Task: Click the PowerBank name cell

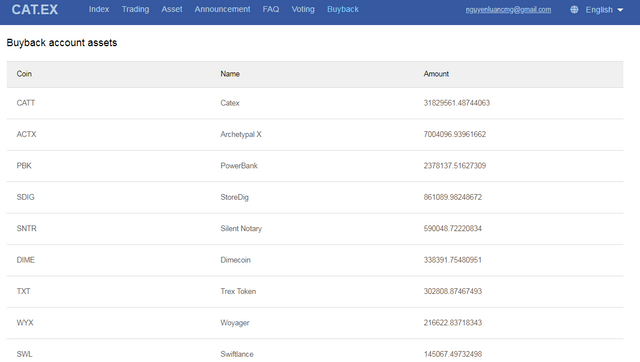Action: click(x=239, y=166)
